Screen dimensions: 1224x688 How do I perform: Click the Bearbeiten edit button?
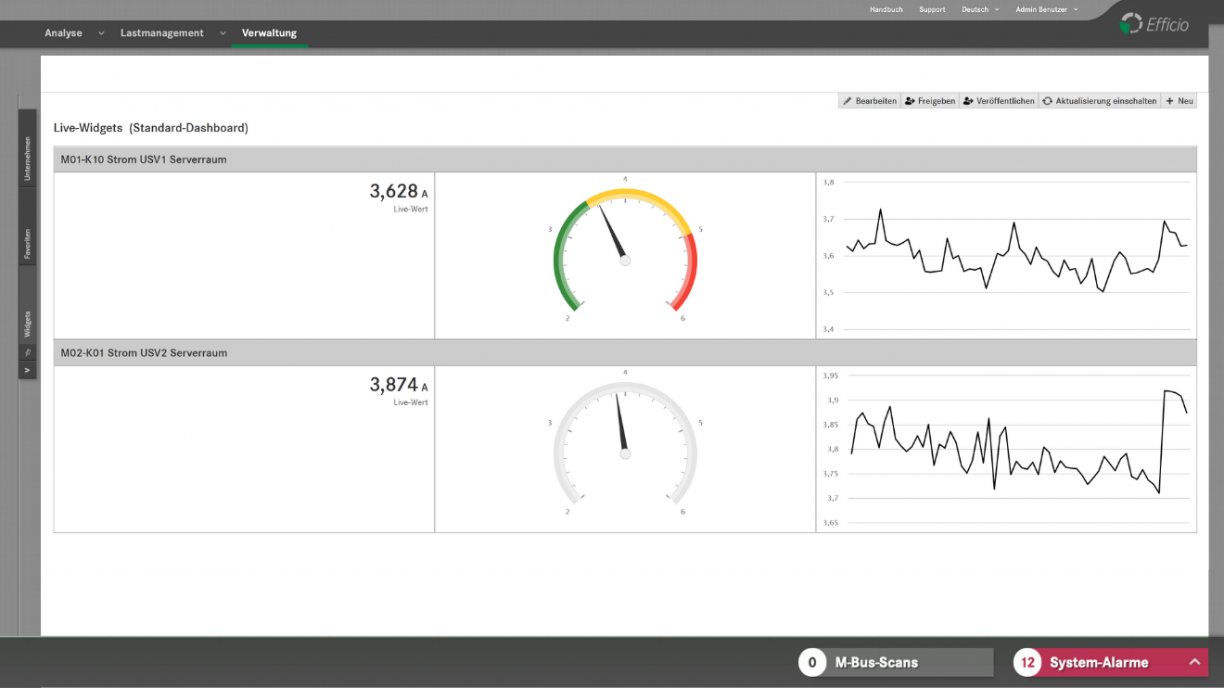click(x=869, y=101)
